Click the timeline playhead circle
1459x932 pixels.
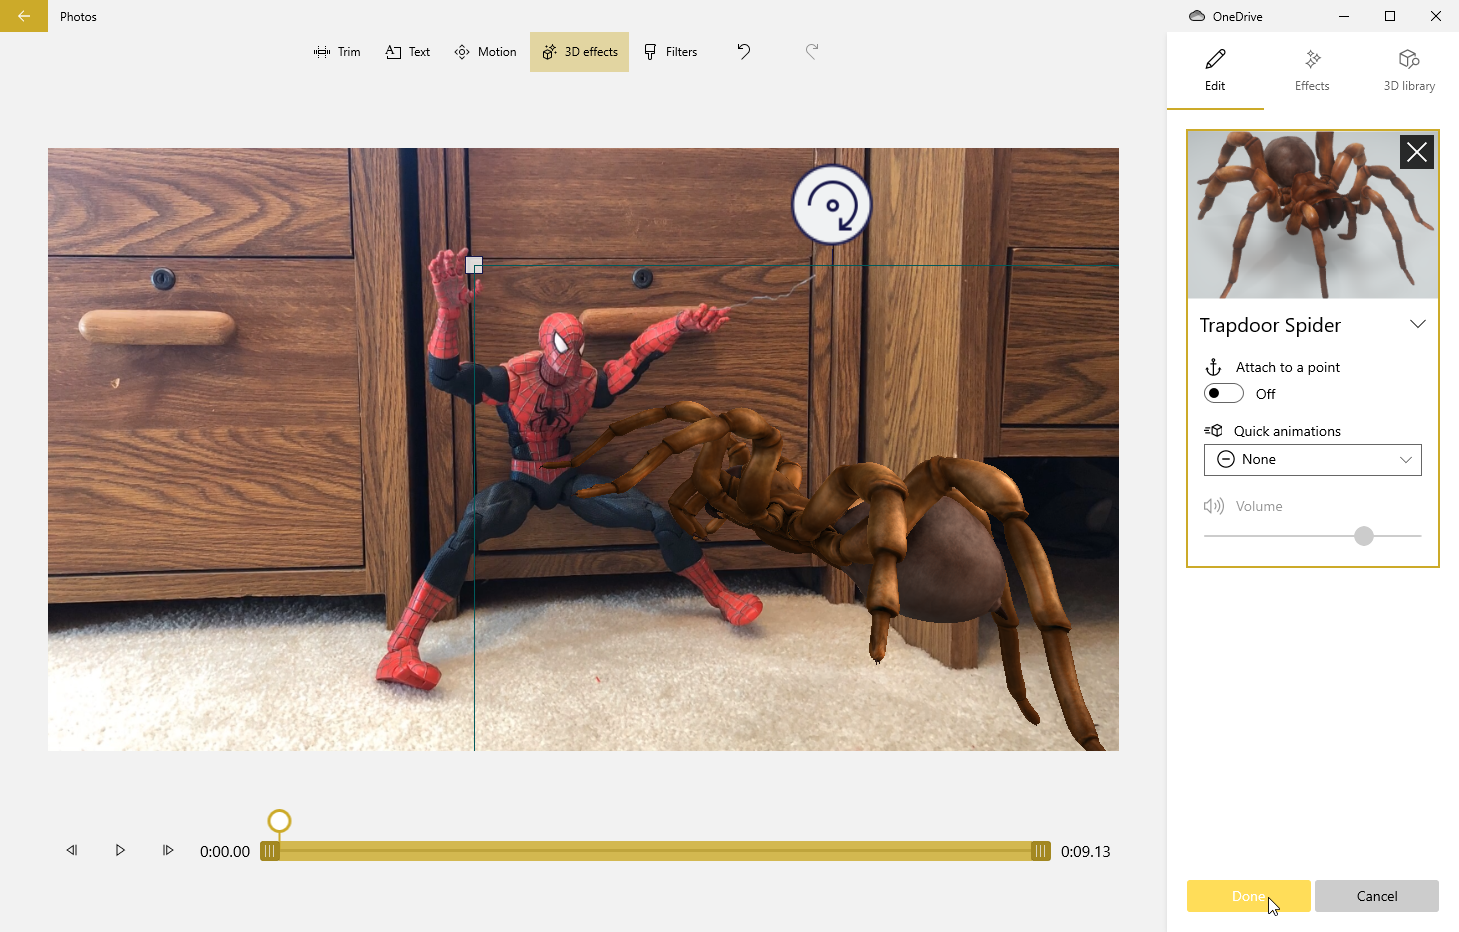point(279,821)
